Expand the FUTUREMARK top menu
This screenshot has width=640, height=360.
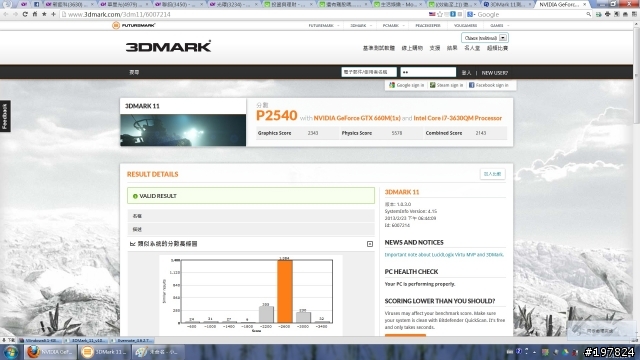[323, 25]
